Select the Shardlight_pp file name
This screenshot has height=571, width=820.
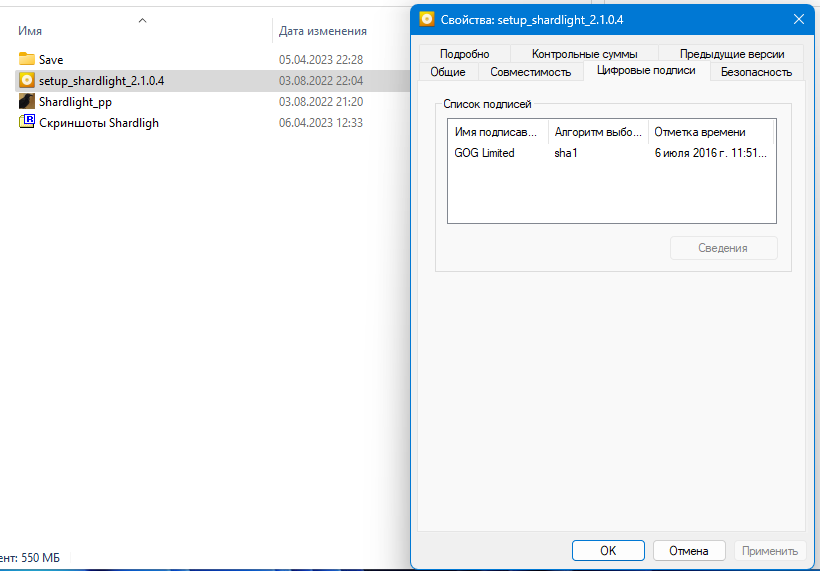tap(75, 101)
